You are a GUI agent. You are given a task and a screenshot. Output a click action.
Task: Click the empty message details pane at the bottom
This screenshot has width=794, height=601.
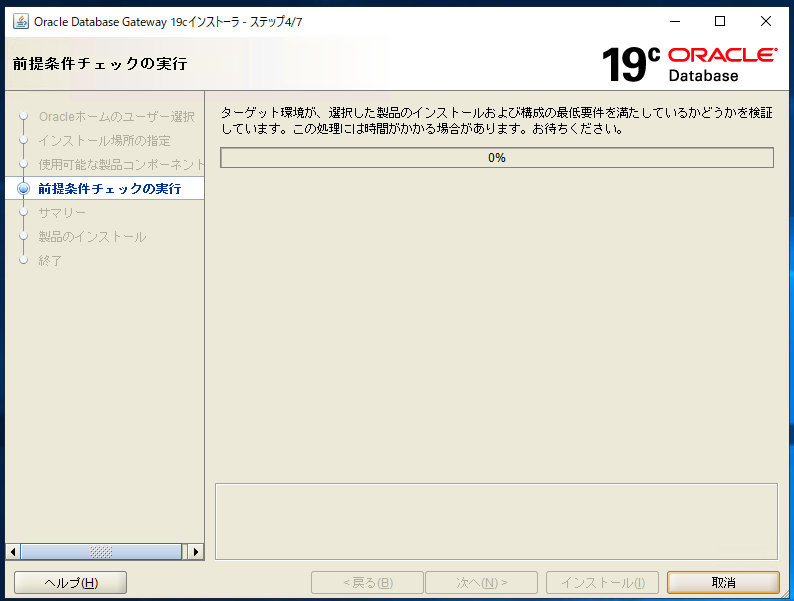coord(496,522)
